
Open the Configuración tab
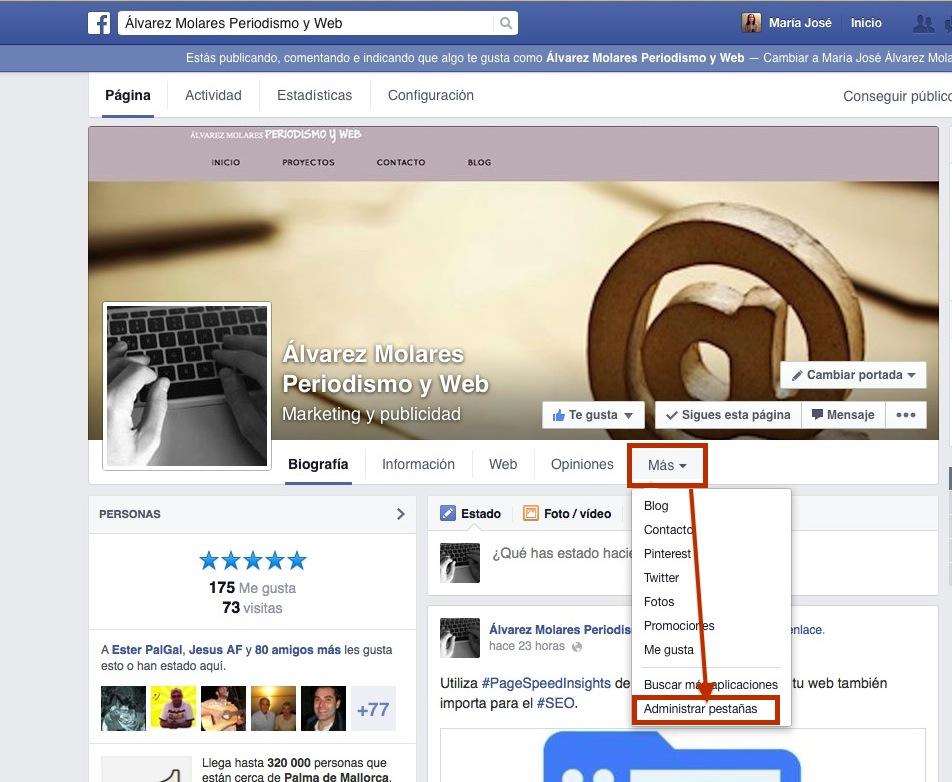430,96
